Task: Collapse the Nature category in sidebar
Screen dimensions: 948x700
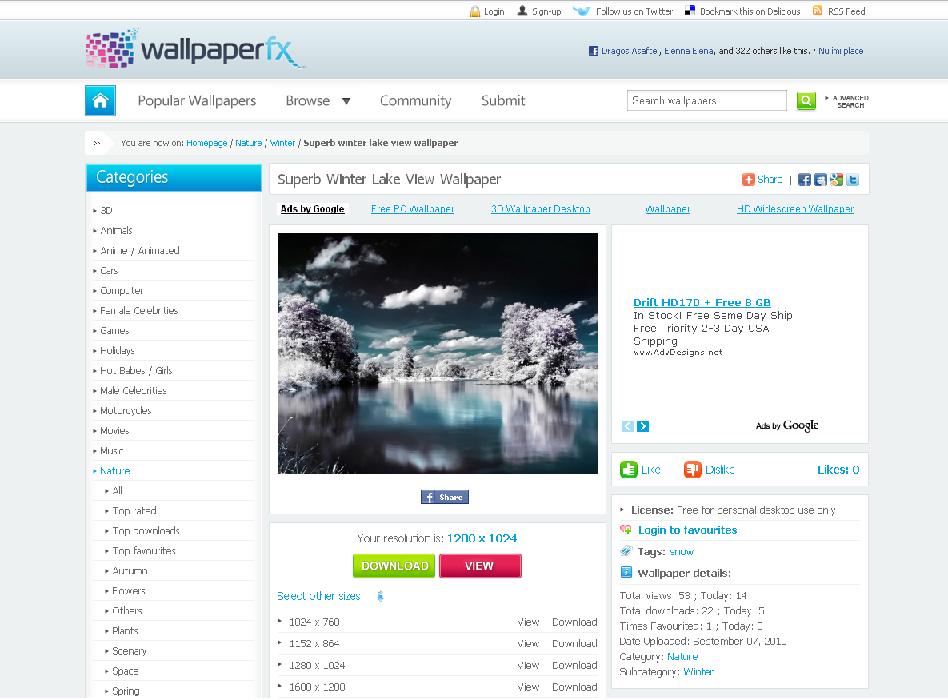Action: click(x=114, y=471)
